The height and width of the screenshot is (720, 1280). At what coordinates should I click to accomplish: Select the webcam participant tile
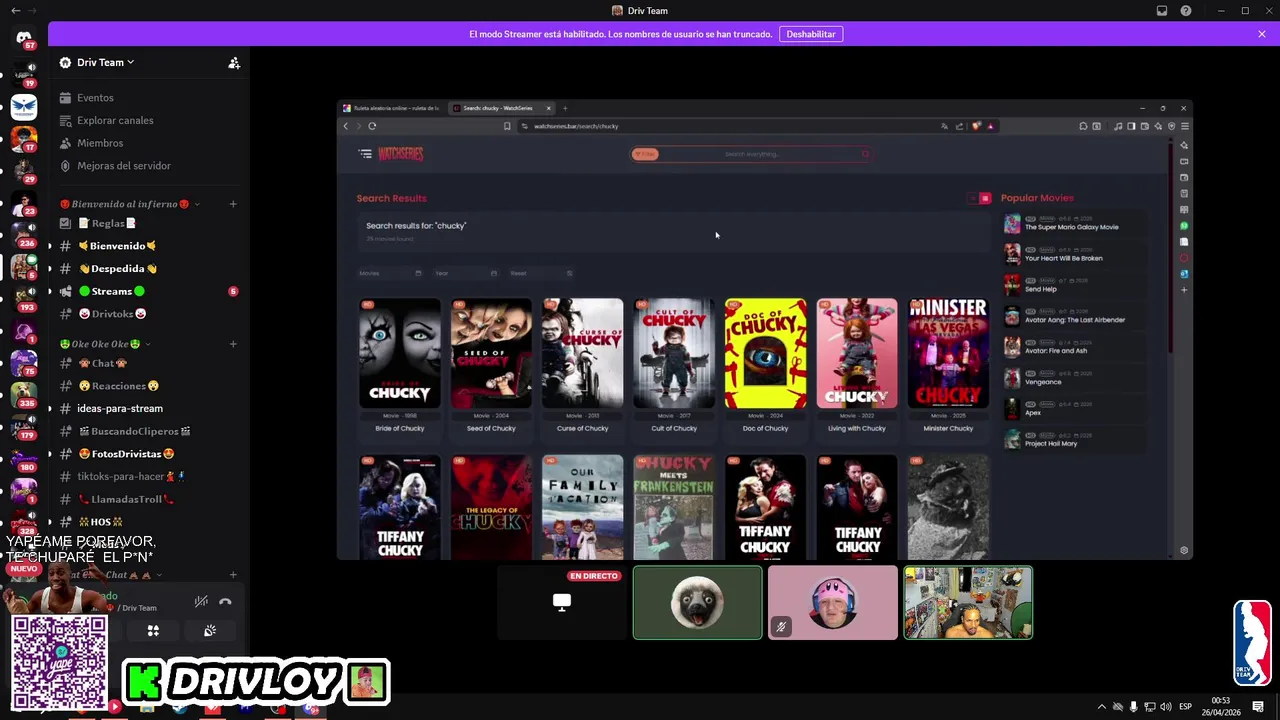968,602
